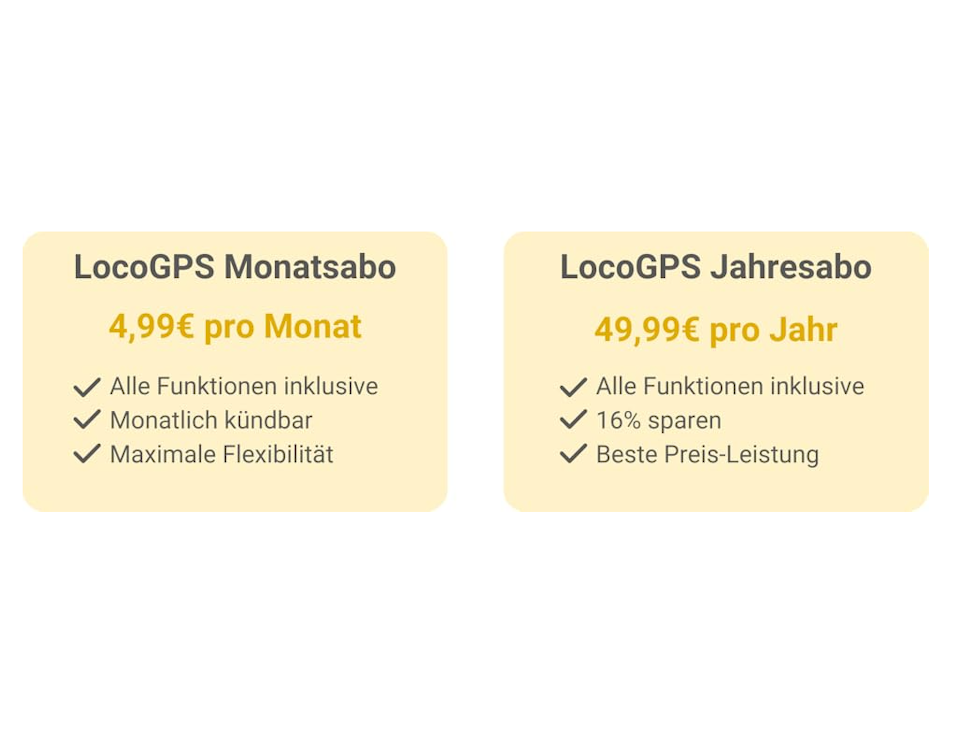Click checkmark next to Monatlich kündbar
960x750 pixels.
(87, 419)
